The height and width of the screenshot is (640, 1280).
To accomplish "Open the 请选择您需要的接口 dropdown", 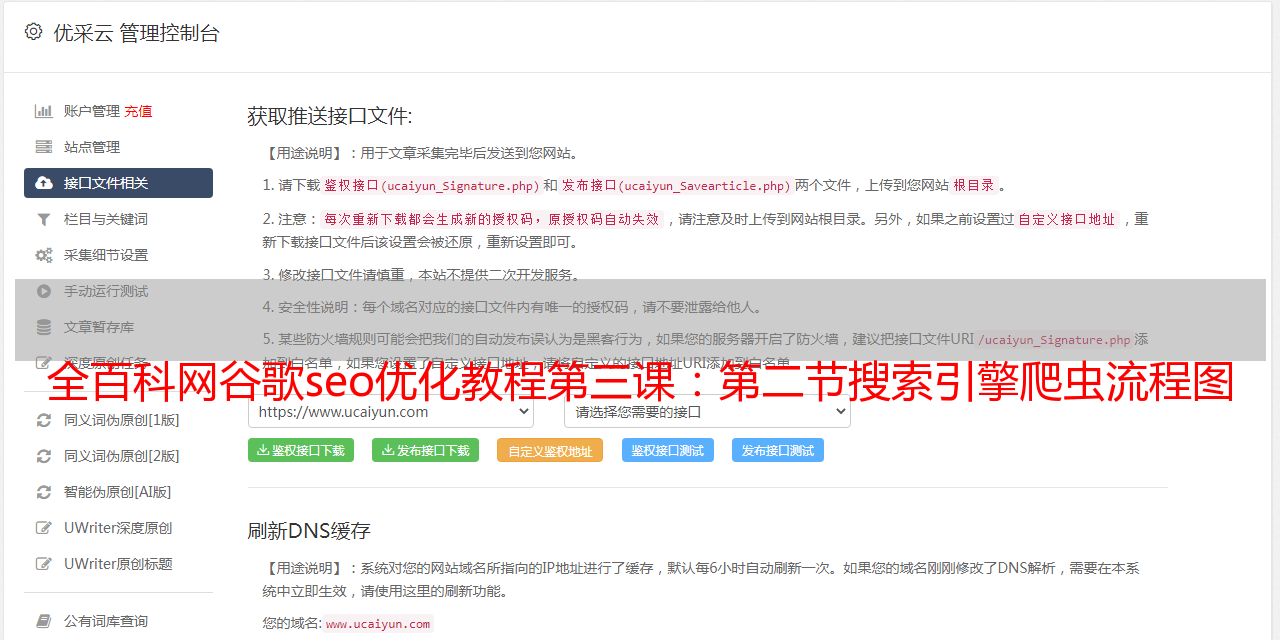I will [x=707, y=411].
